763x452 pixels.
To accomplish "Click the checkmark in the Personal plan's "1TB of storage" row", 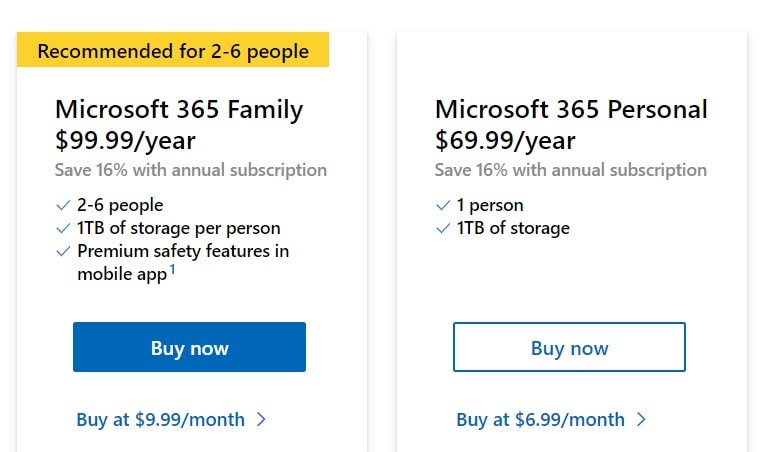I will pos(442,229).
